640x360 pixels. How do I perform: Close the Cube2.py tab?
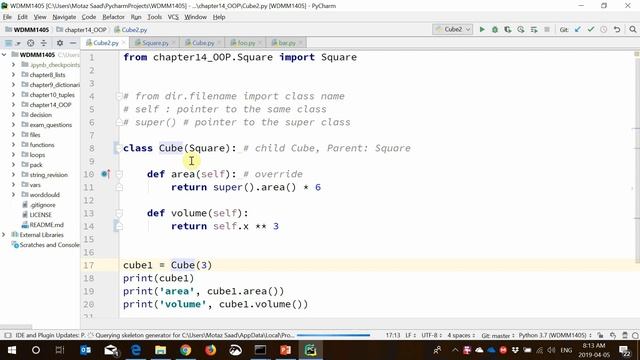point(124,43)
